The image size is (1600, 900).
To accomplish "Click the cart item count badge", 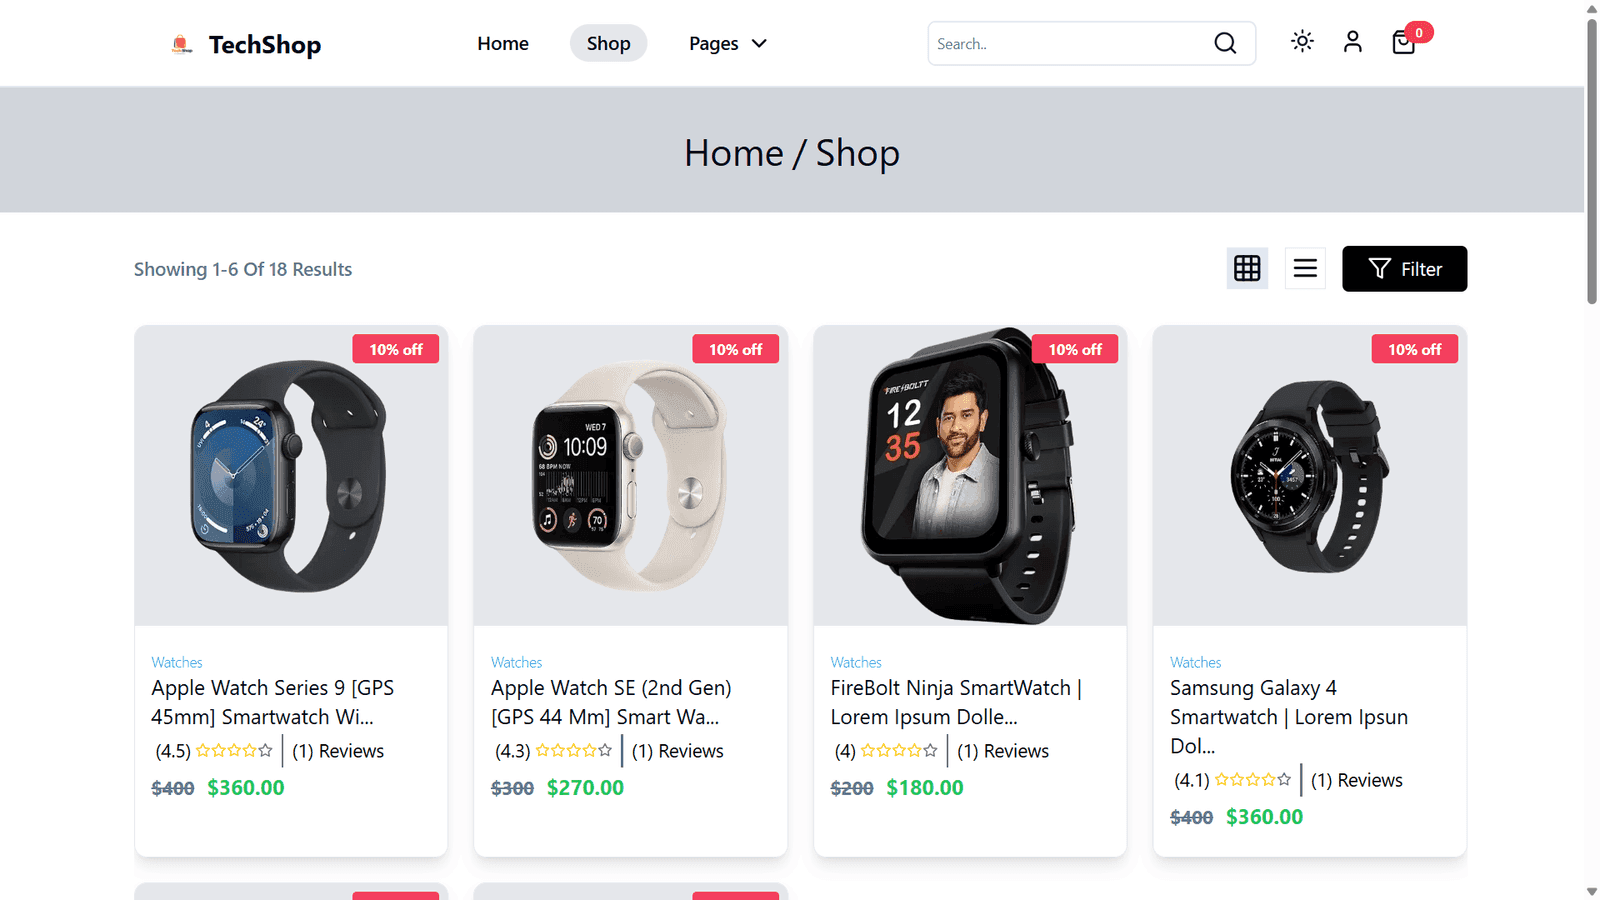I will pos(1418,32).
